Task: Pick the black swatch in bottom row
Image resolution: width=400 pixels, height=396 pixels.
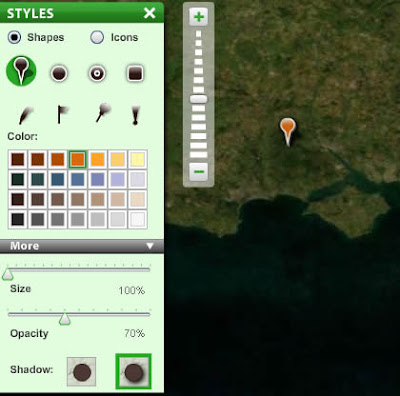Action: point(18,219)
